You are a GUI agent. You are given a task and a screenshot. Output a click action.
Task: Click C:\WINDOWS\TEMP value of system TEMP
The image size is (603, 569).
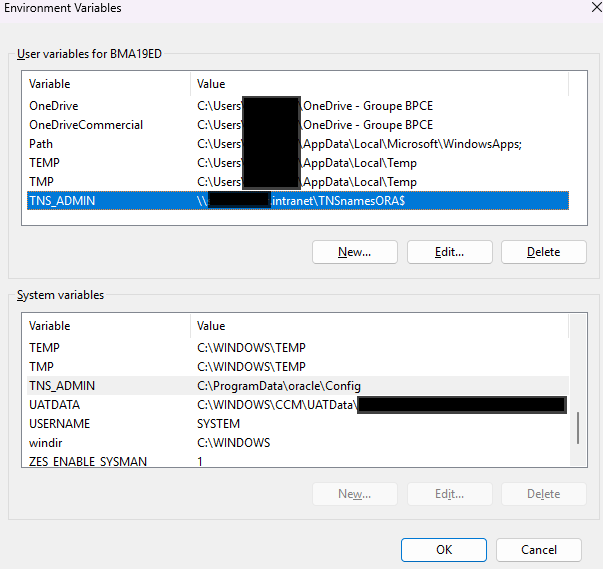click(x=251, y=348)
